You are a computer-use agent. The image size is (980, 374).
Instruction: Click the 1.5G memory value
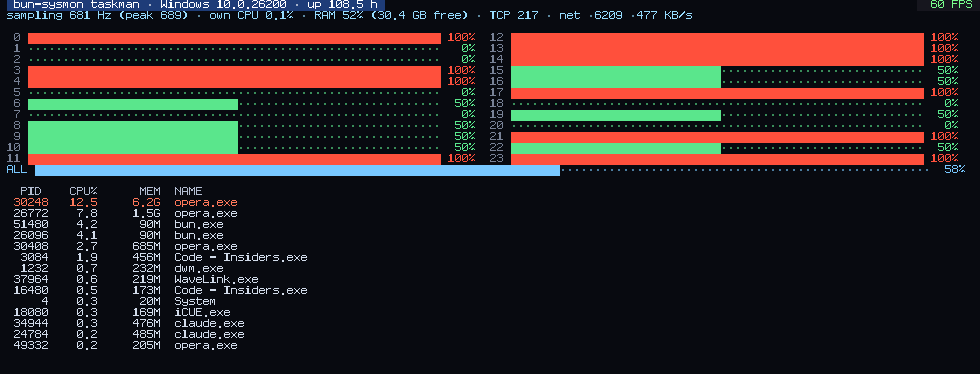tap(147, 213)
